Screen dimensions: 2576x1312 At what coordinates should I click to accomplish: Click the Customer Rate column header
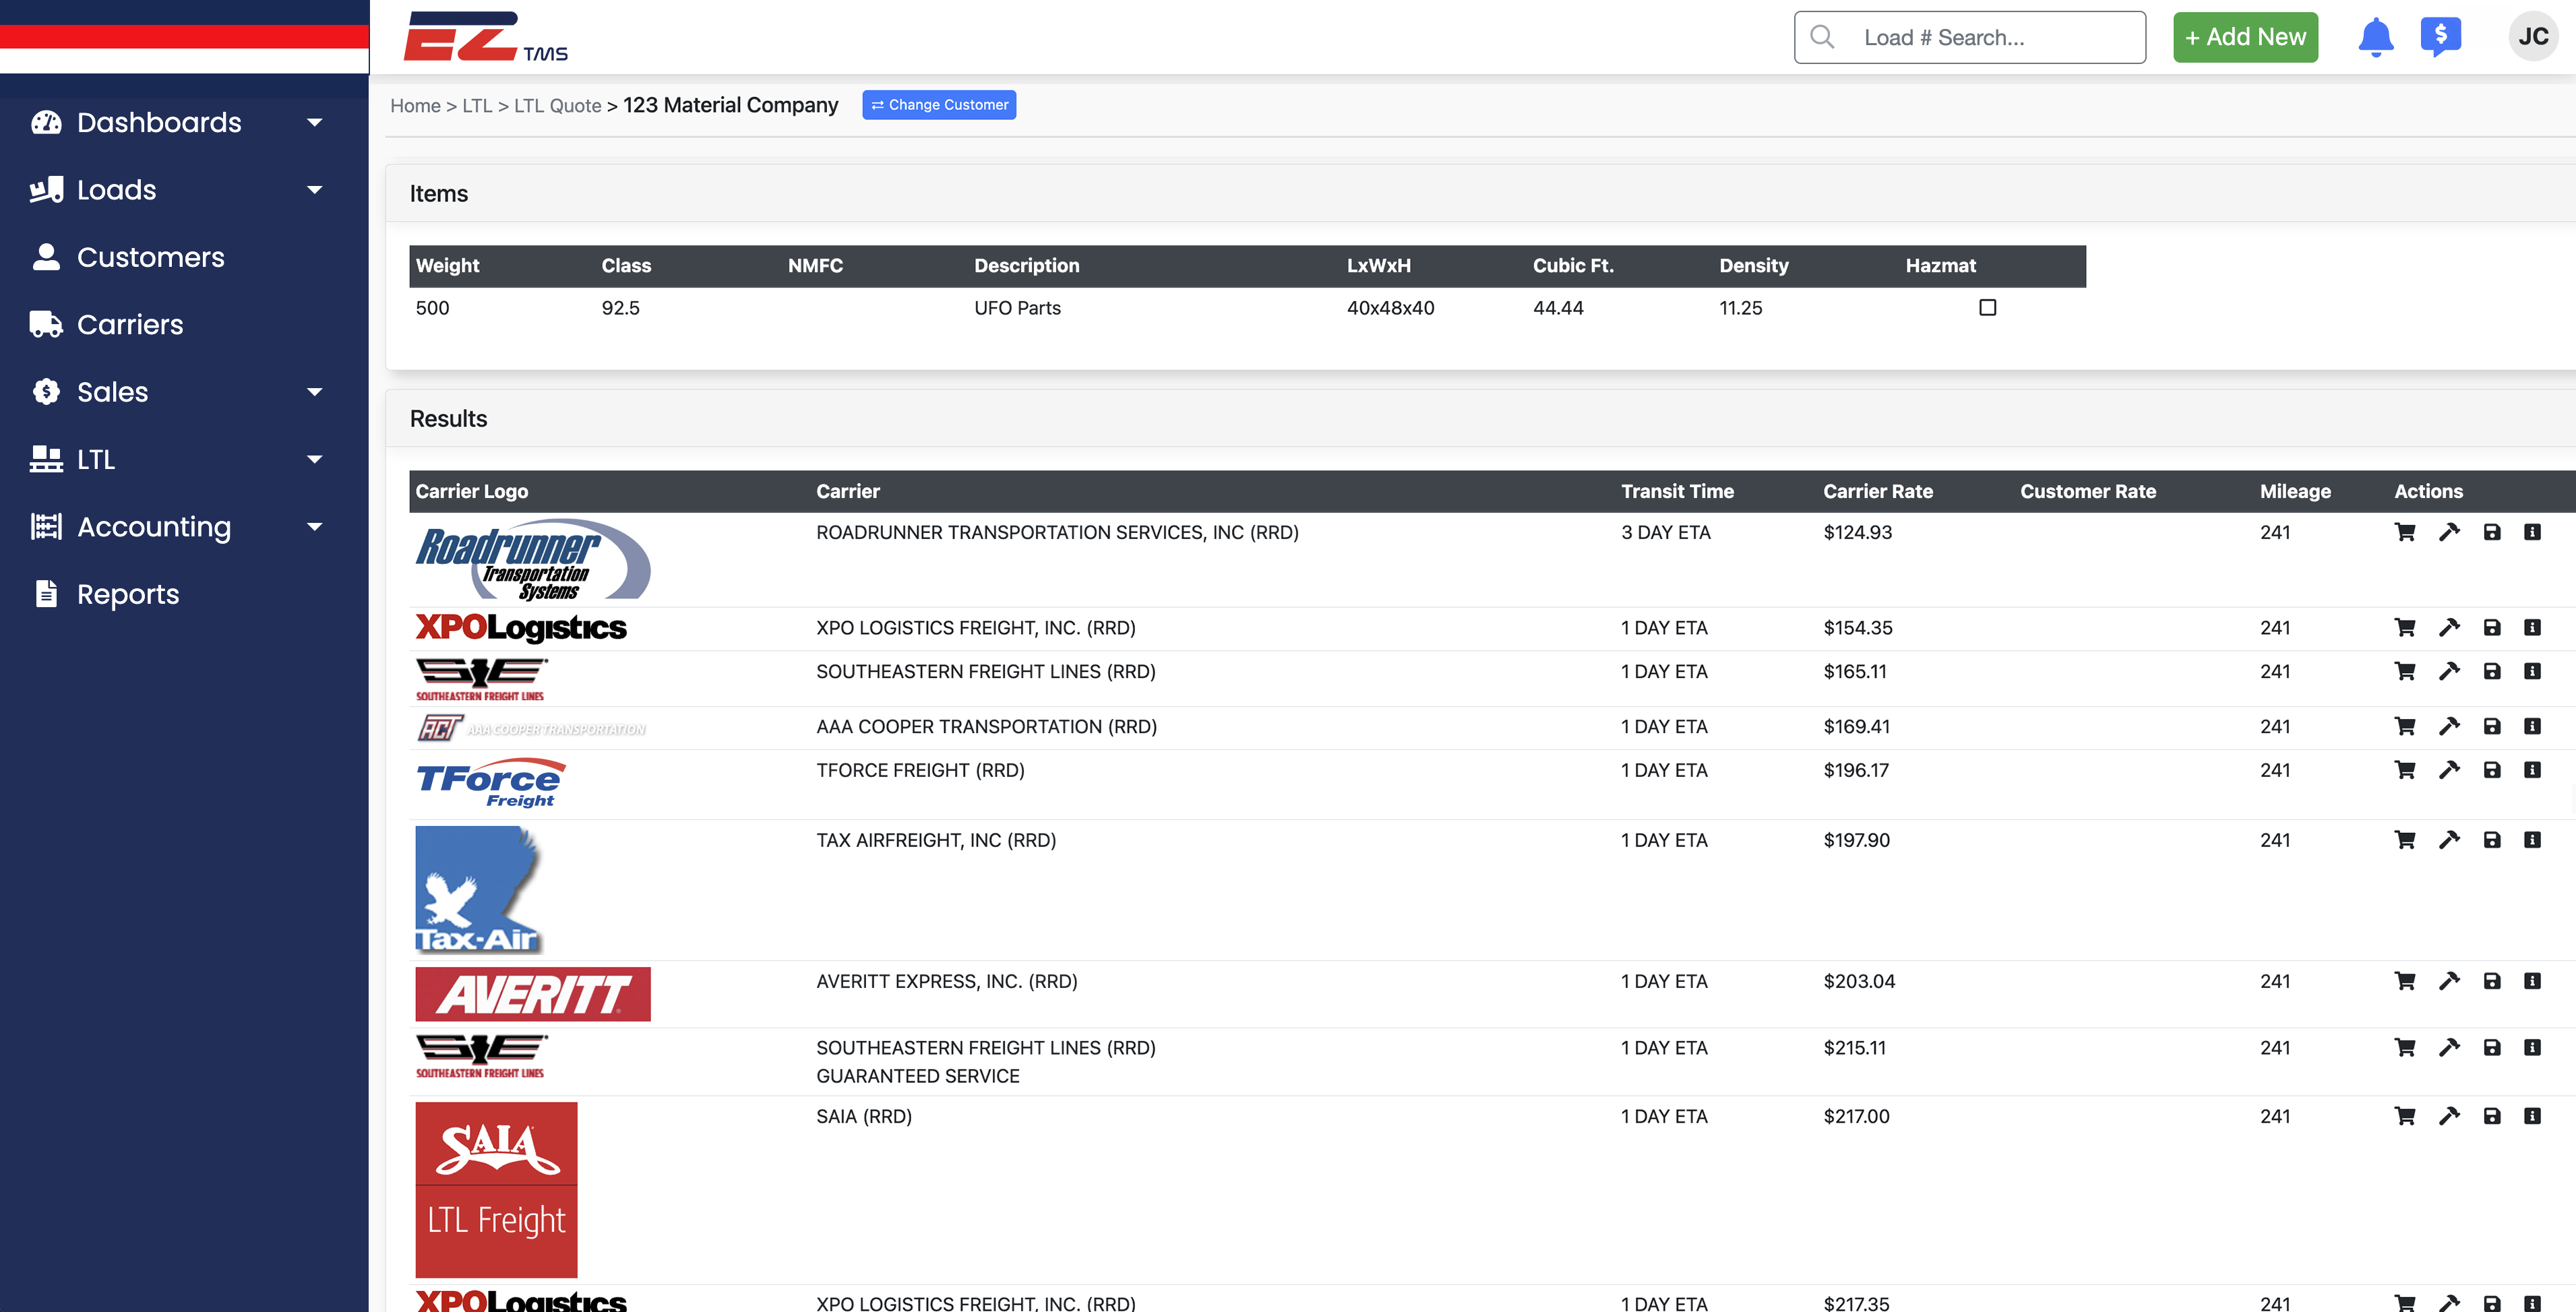[2088, 491]
